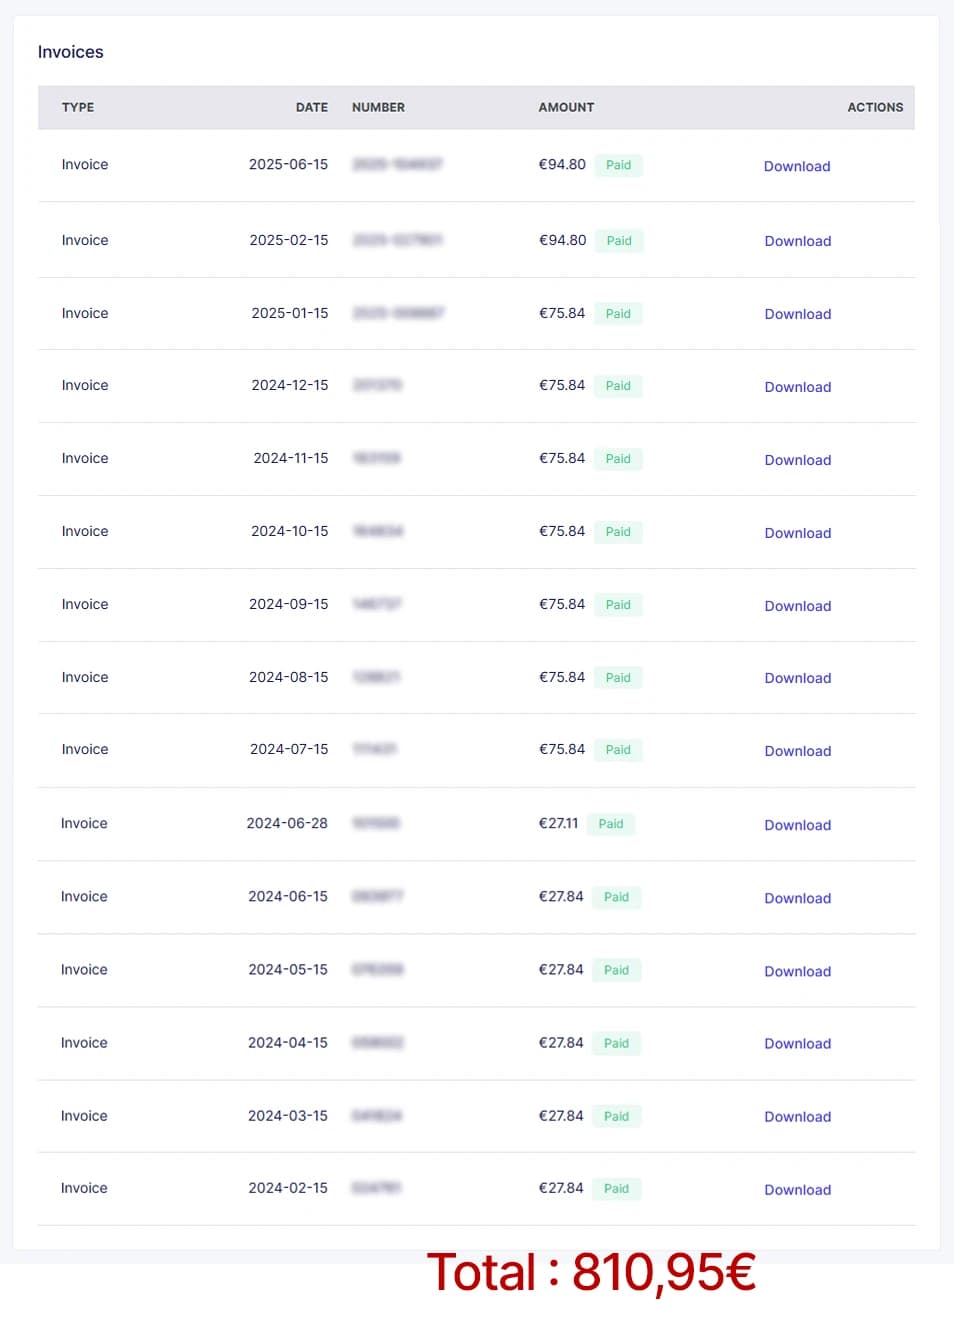Download the 2024-06-15 invoice
The width and height of the screenshot is (954, 1337).
[x=797, y=898]
